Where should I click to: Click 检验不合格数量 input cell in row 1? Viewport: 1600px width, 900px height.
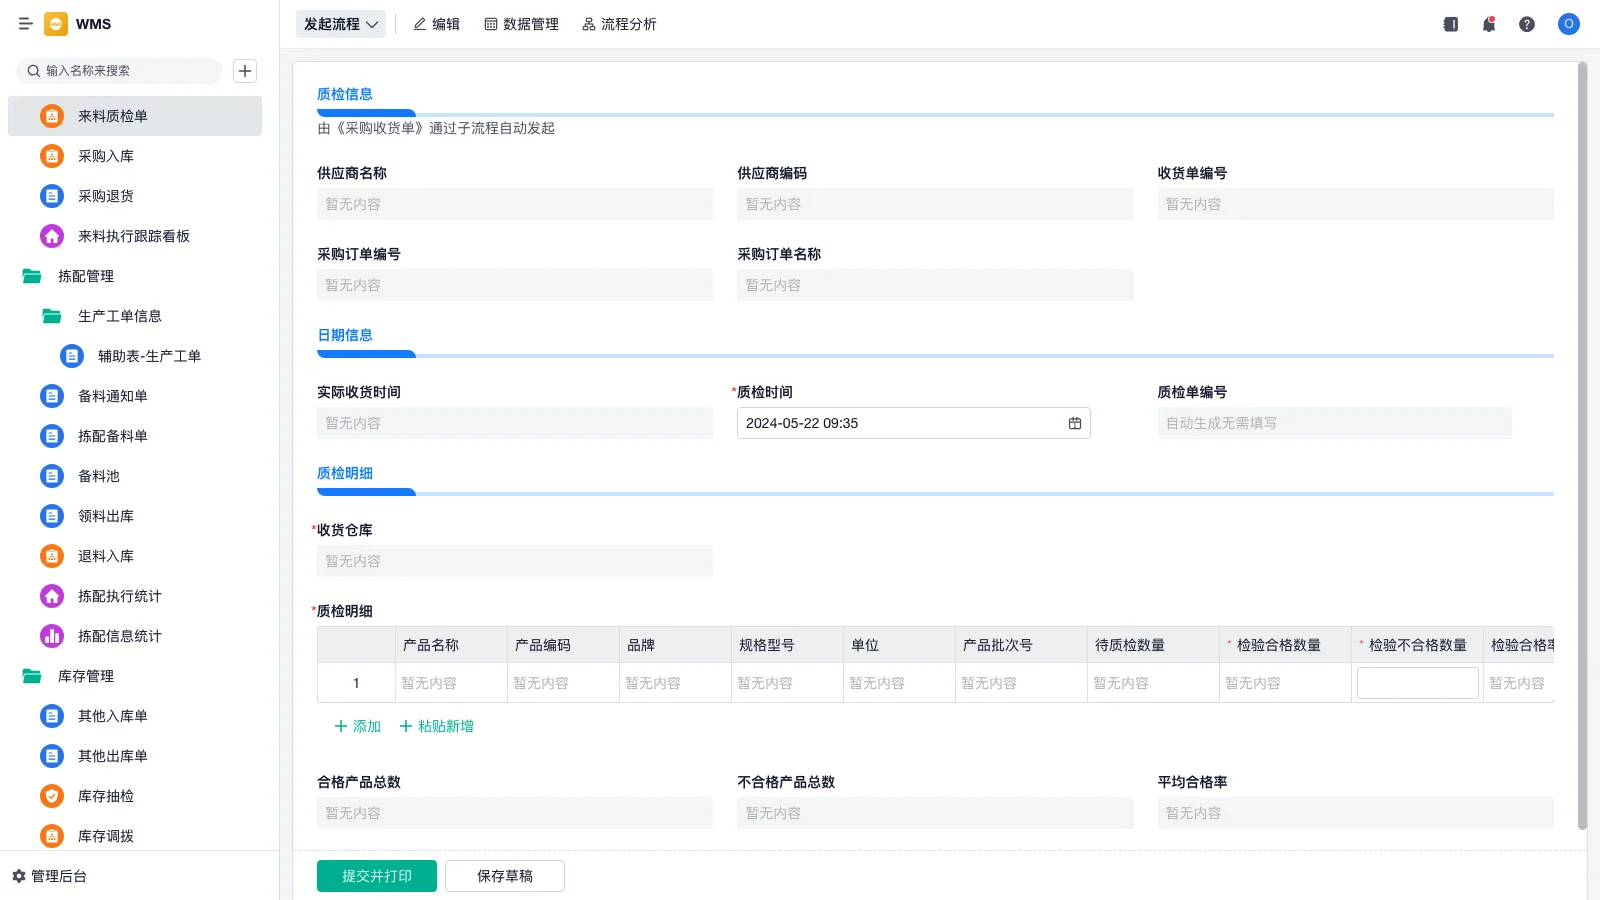click(1418, 683)
